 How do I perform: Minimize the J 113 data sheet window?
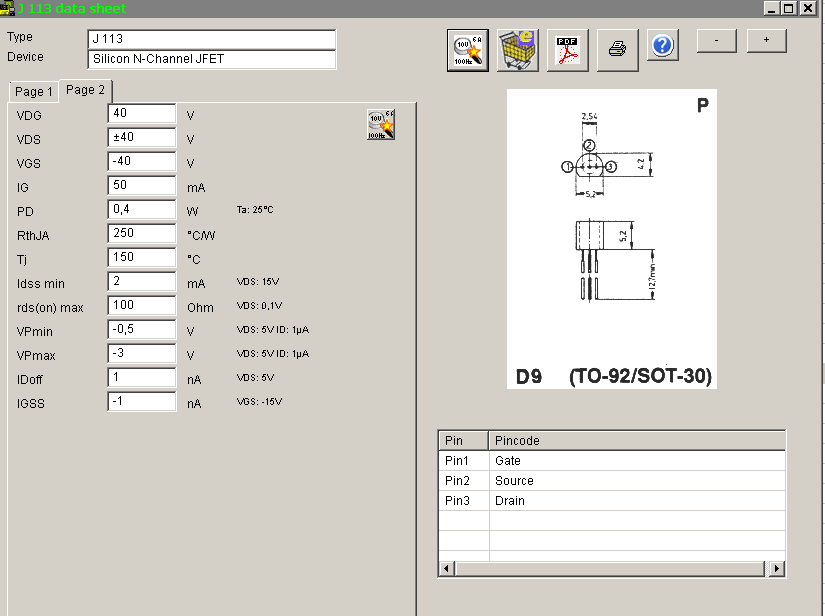coord(771,8)
